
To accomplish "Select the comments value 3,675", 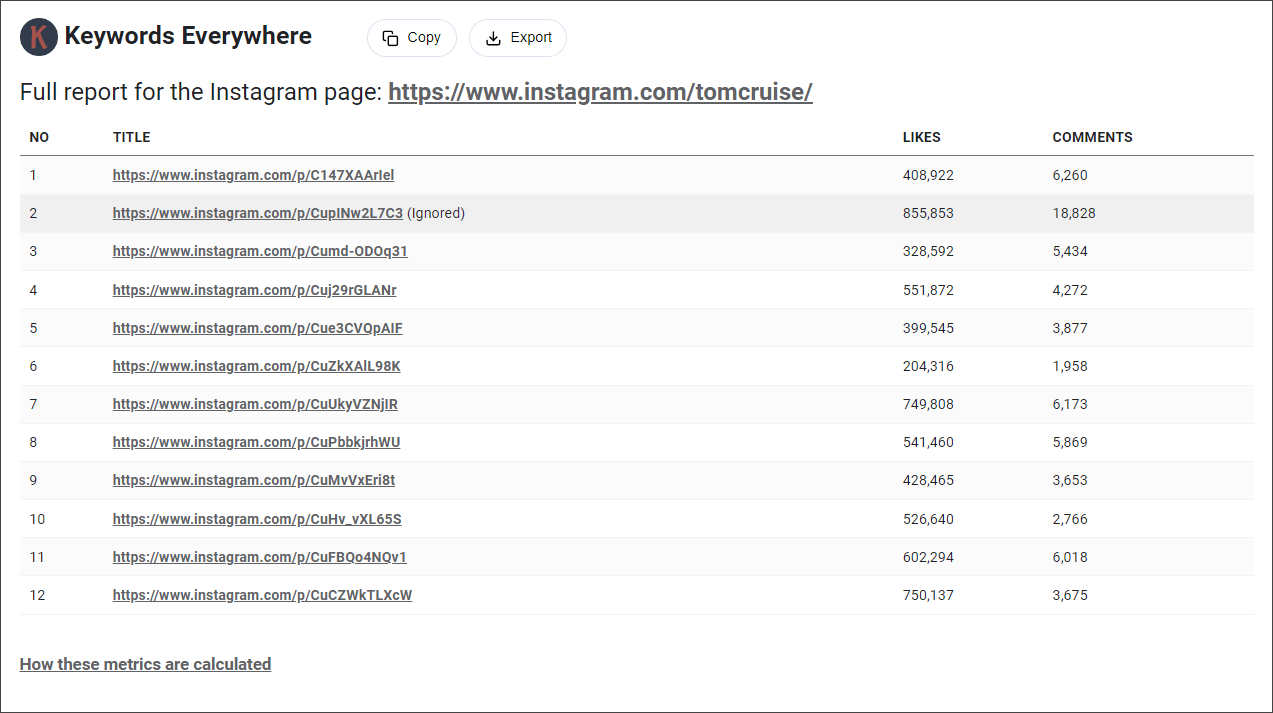I will point(1070,595).
